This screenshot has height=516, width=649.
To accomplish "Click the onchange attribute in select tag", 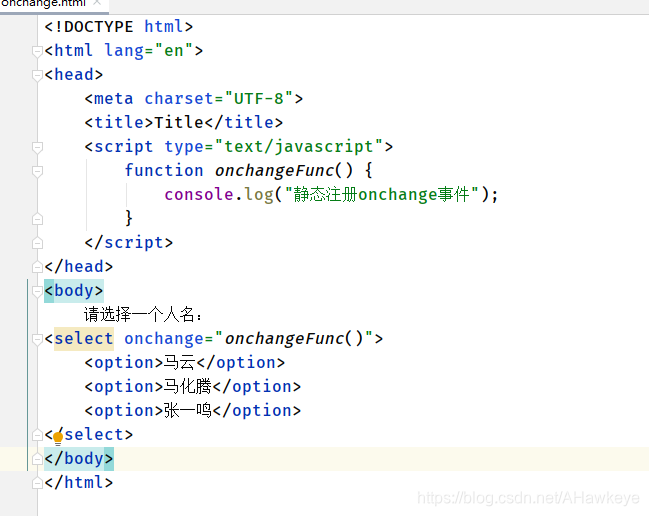I will click(x=164, y=338).
